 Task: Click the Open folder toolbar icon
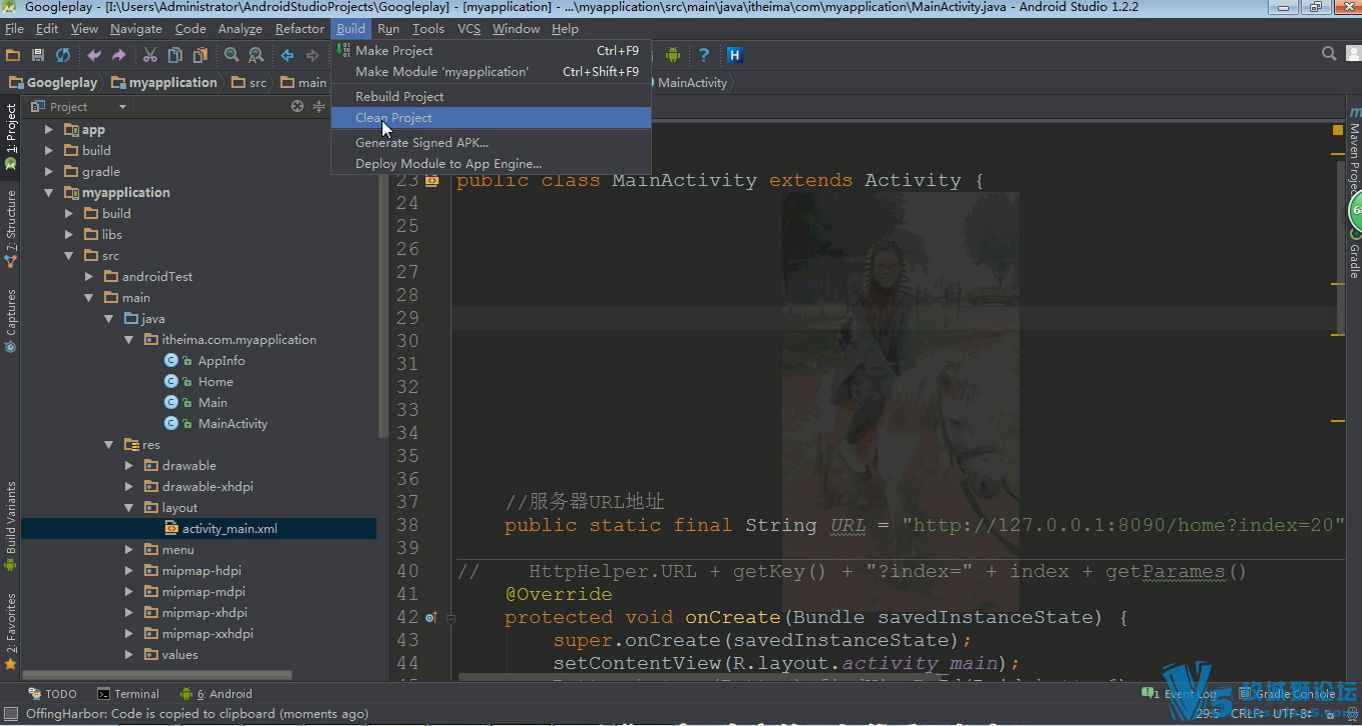(13, 55)
